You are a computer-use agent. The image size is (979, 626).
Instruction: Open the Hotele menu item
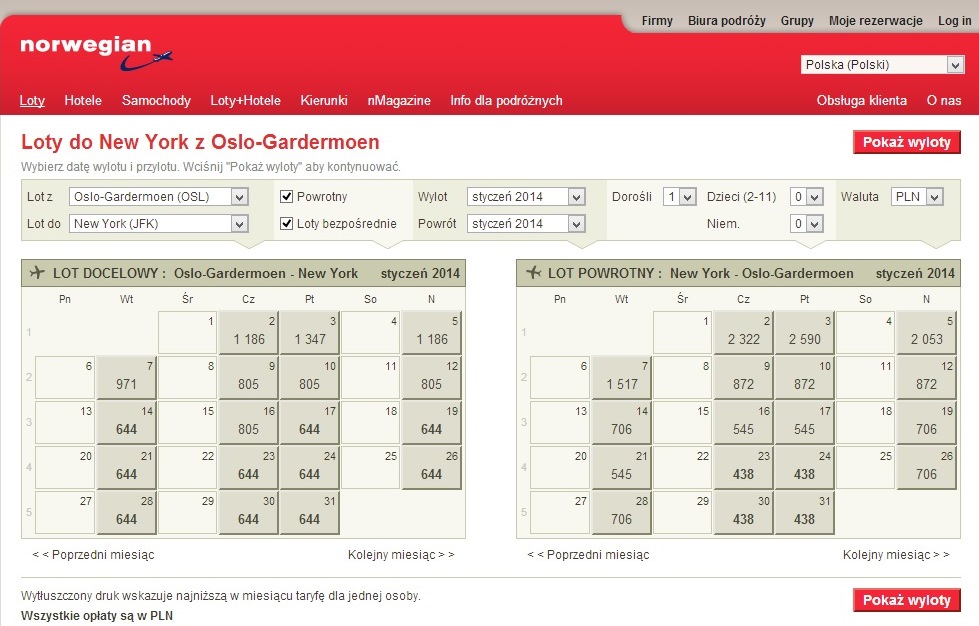point(83,100)
